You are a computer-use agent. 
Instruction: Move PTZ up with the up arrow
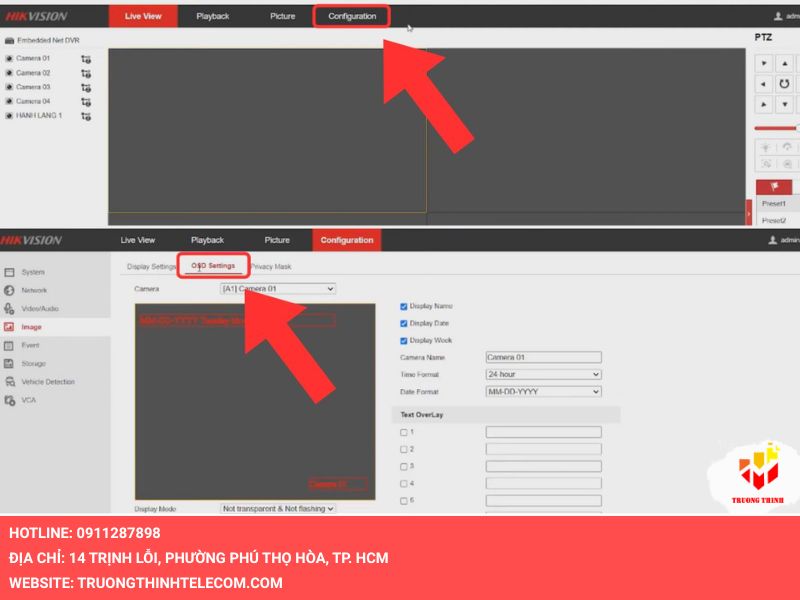[x=785, y=64]
